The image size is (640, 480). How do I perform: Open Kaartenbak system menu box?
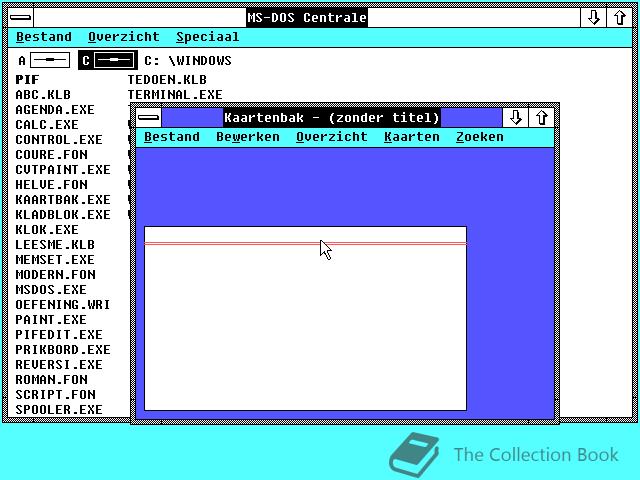pyautogui.click(x=149, y=118)
